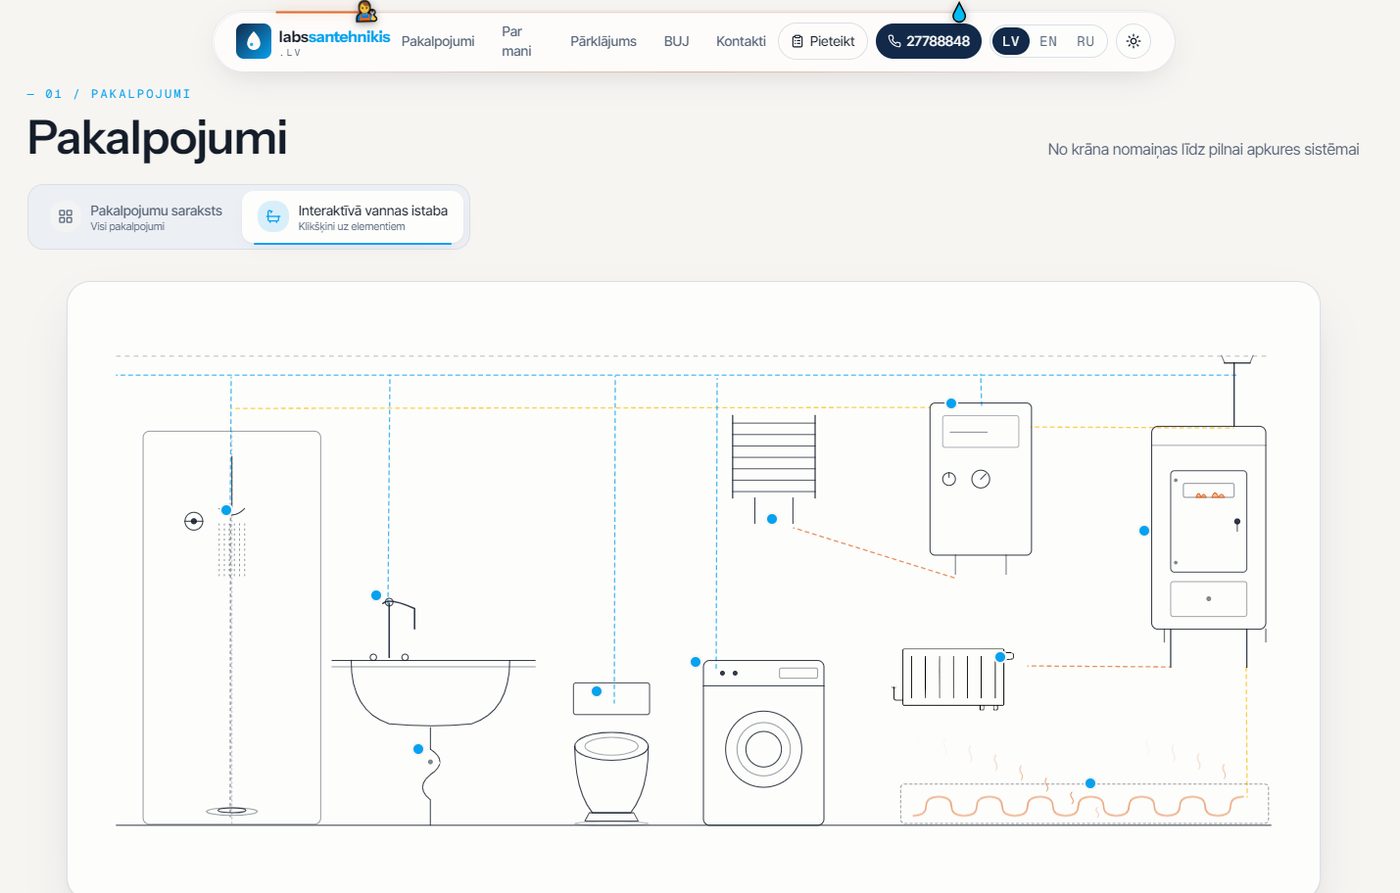Click the towel warmer hotspot dot
This screenshot has height=893, width=1400.
[772, 519]
